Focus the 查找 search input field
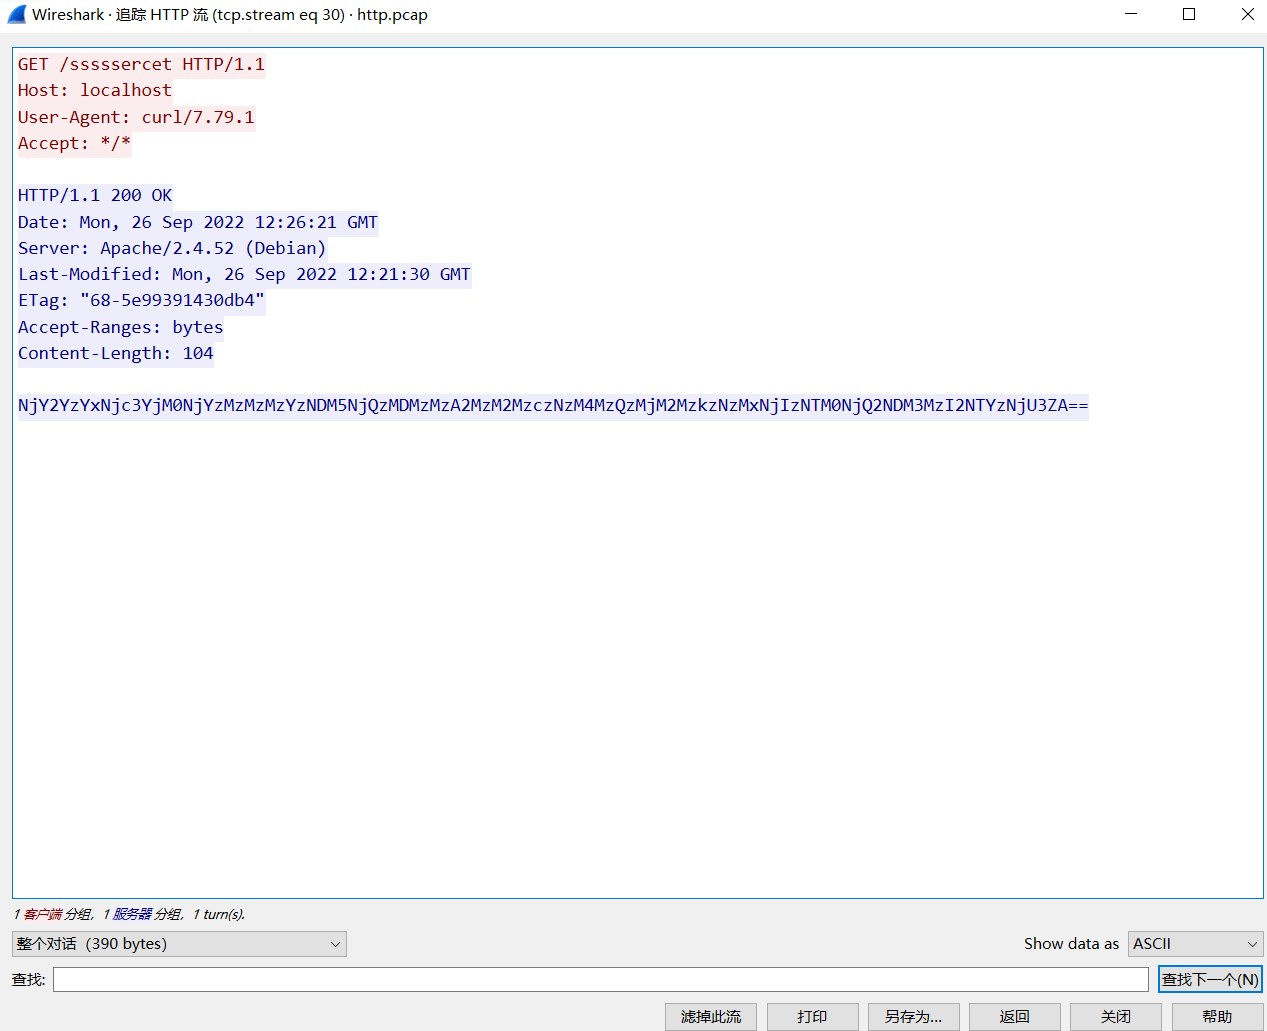Image resolution: width=1267 pixels, height=1031 pixels. pos(600,979)
